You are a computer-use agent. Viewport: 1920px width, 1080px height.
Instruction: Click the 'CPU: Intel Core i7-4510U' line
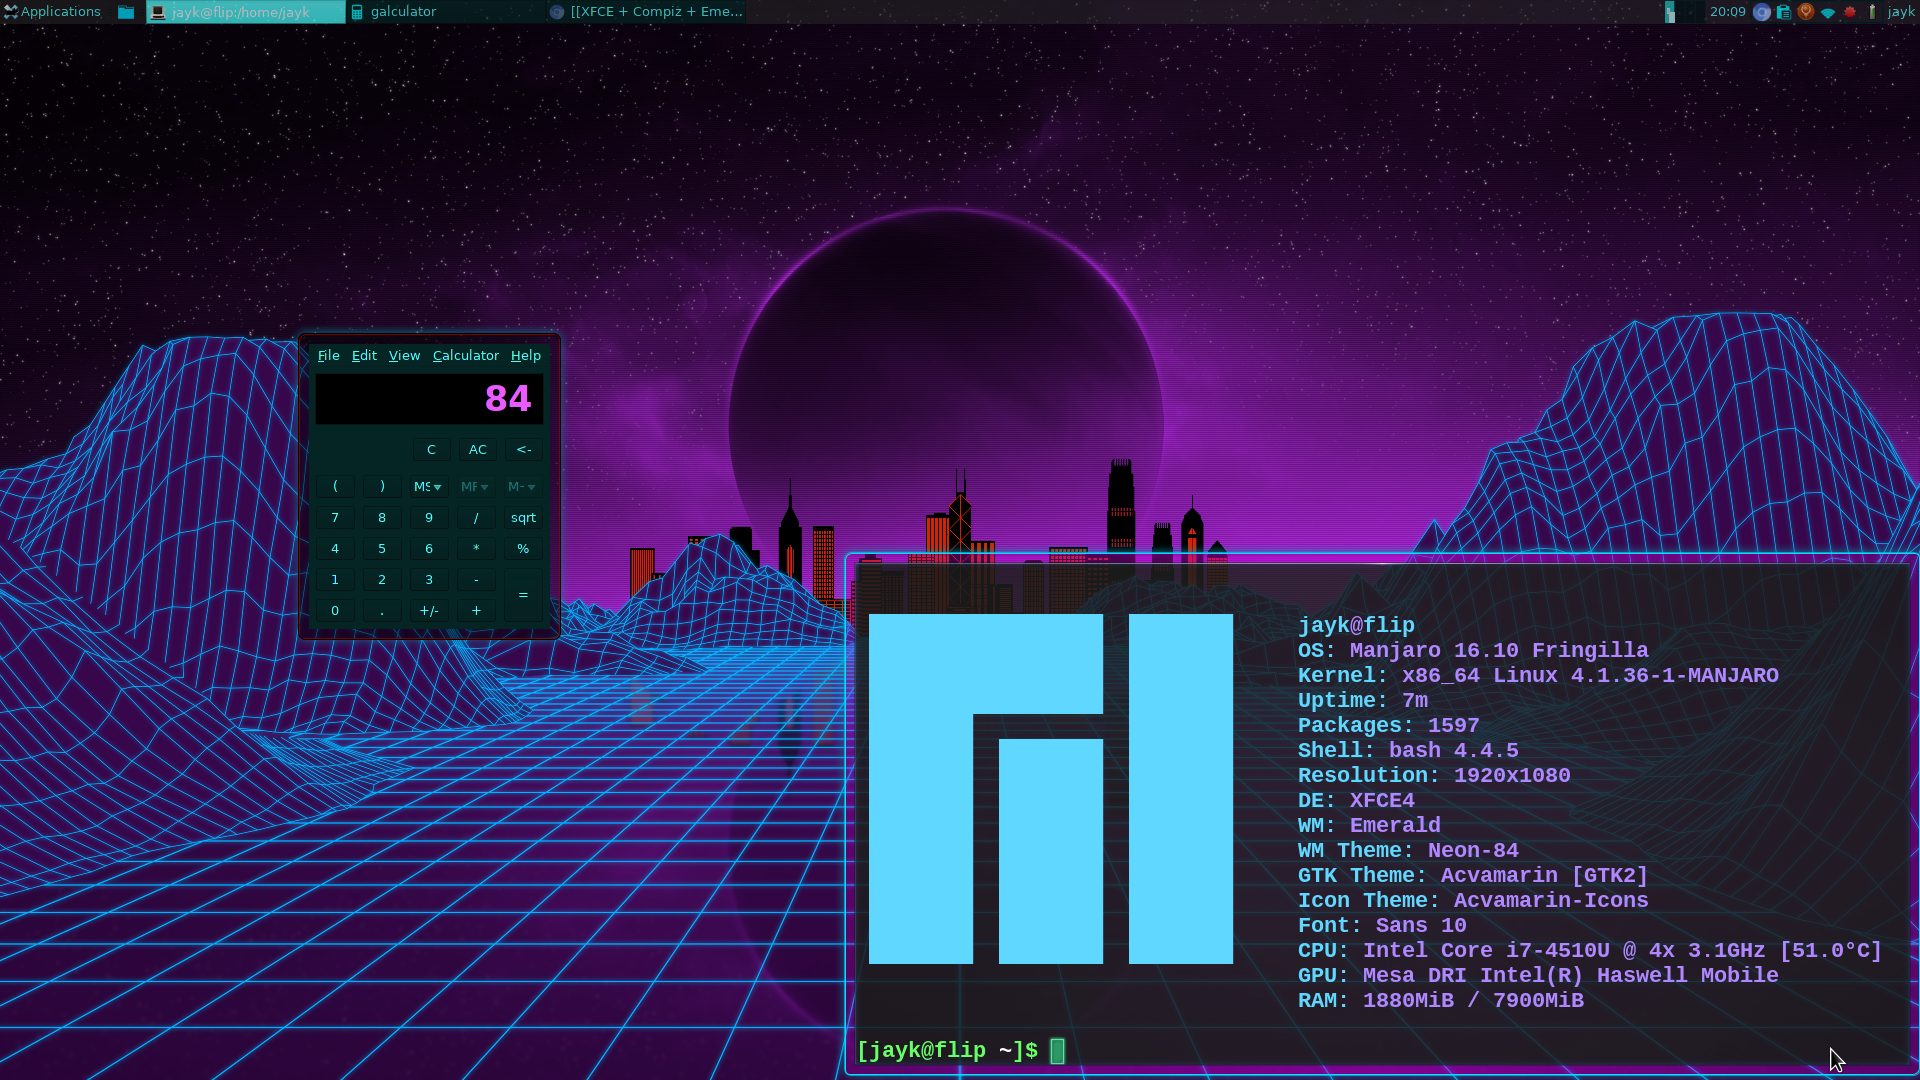pos(1590,950)
